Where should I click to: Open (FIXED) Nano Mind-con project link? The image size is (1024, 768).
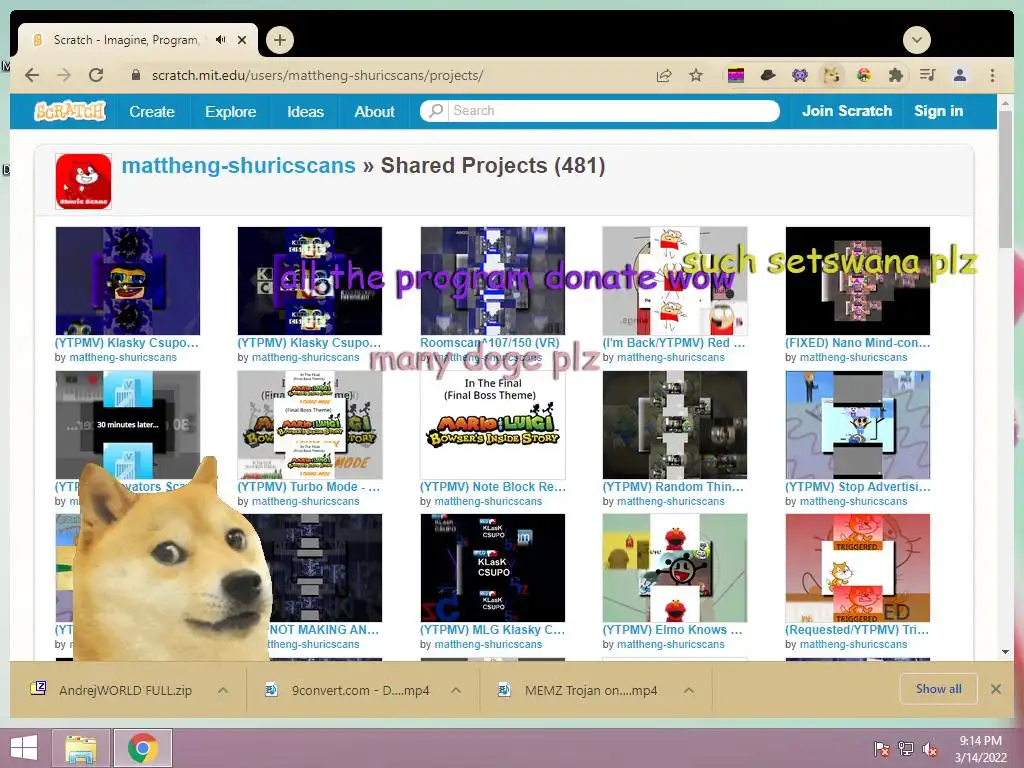click(x=857, y=342)
